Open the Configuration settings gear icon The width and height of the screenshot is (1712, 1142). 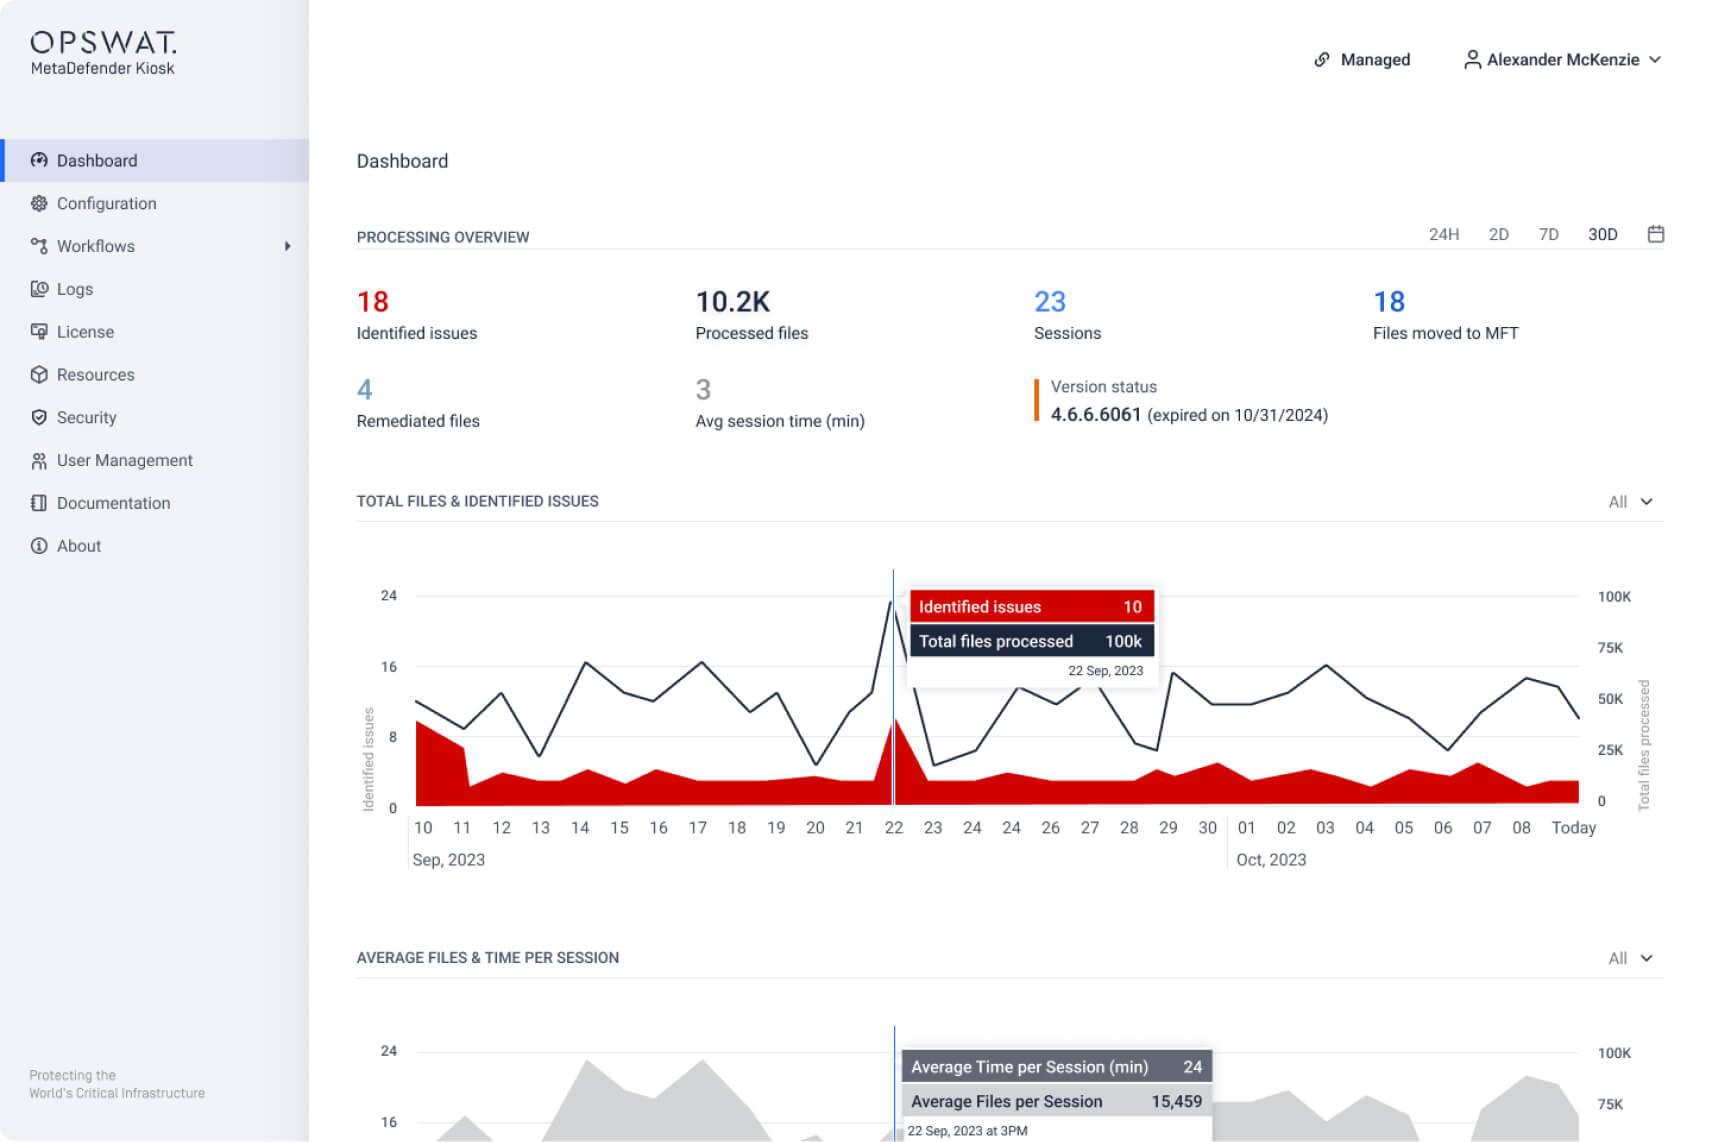click(39, 203)
